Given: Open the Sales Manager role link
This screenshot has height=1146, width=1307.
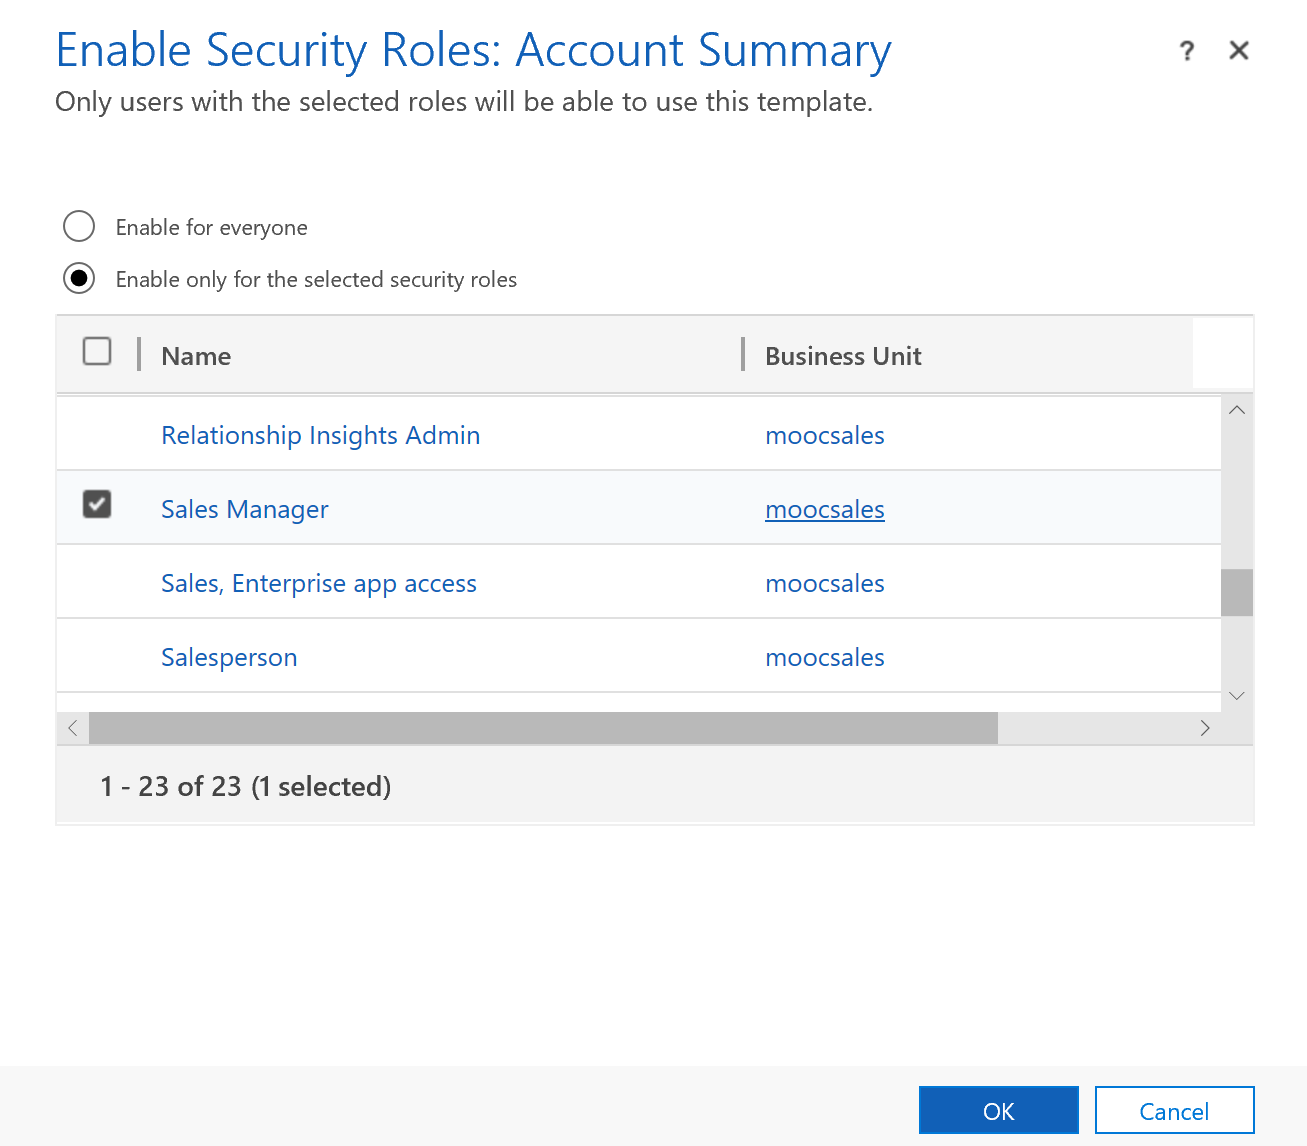Looking at the screenshot, I should tap(244, 509).
